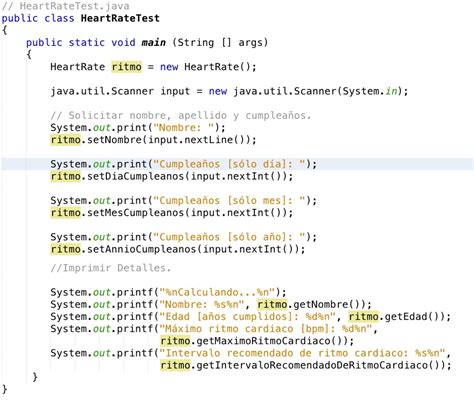Click the //Imprimir Detalles comment
The image size is (474, 405).
coord(110,268)
